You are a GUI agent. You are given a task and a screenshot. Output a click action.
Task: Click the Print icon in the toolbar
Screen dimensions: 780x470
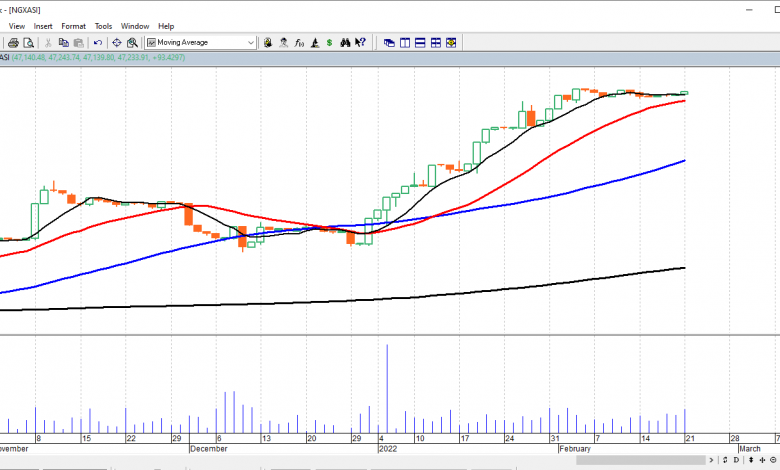click(x=13, y=43)
